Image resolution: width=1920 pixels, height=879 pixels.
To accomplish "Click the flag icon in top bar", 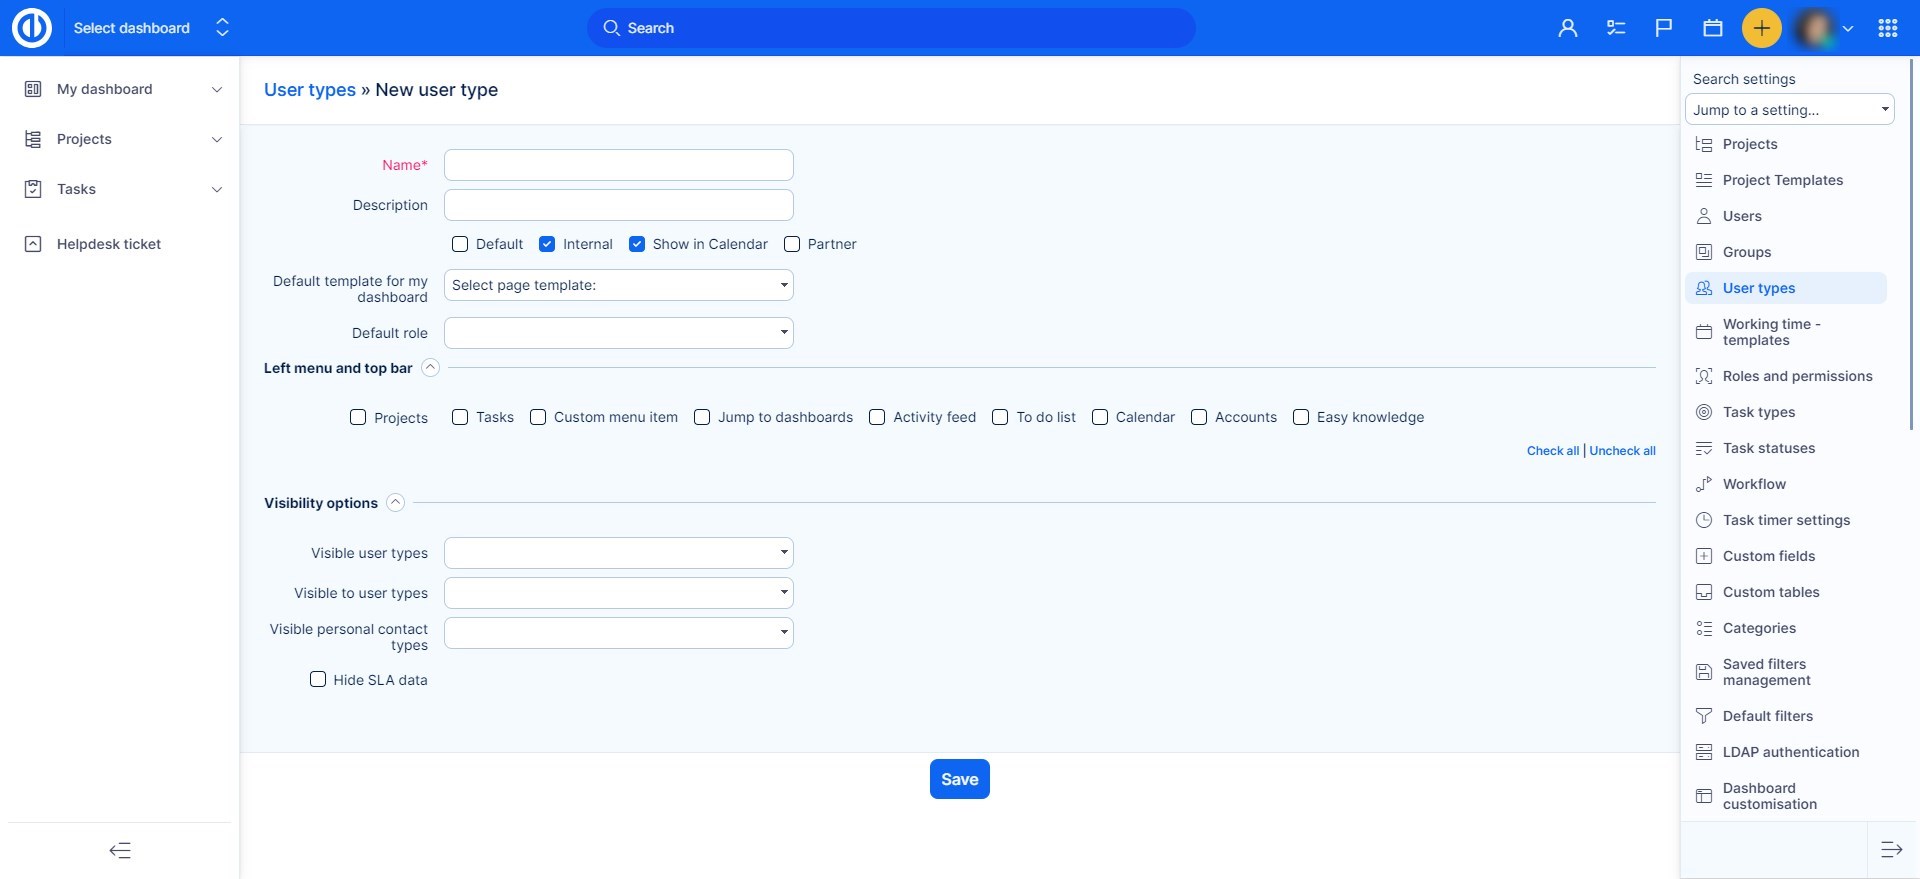I will pos(1663,28).
